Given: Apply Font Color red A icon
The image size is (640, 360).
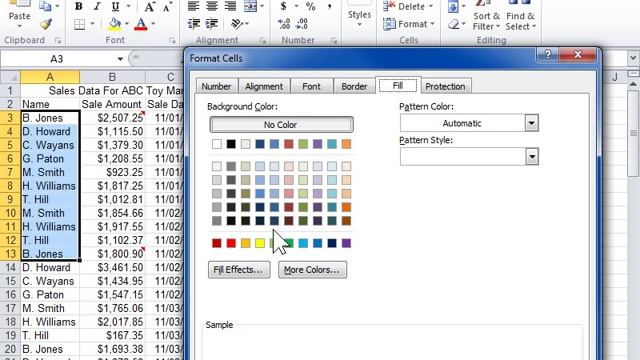Looking at the screenshot, I should [140, 24].
